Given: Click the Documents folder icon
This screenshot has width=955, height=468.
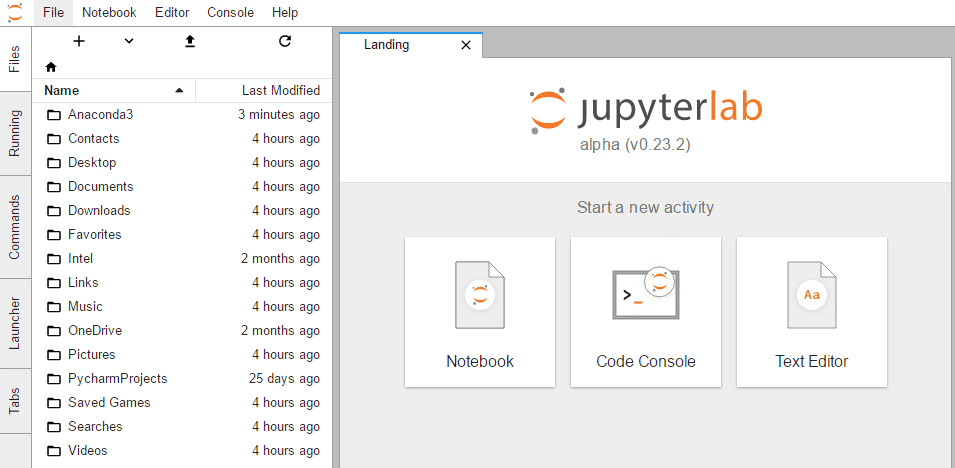Looking at the screenshot, I should click(x=55, y=187).
